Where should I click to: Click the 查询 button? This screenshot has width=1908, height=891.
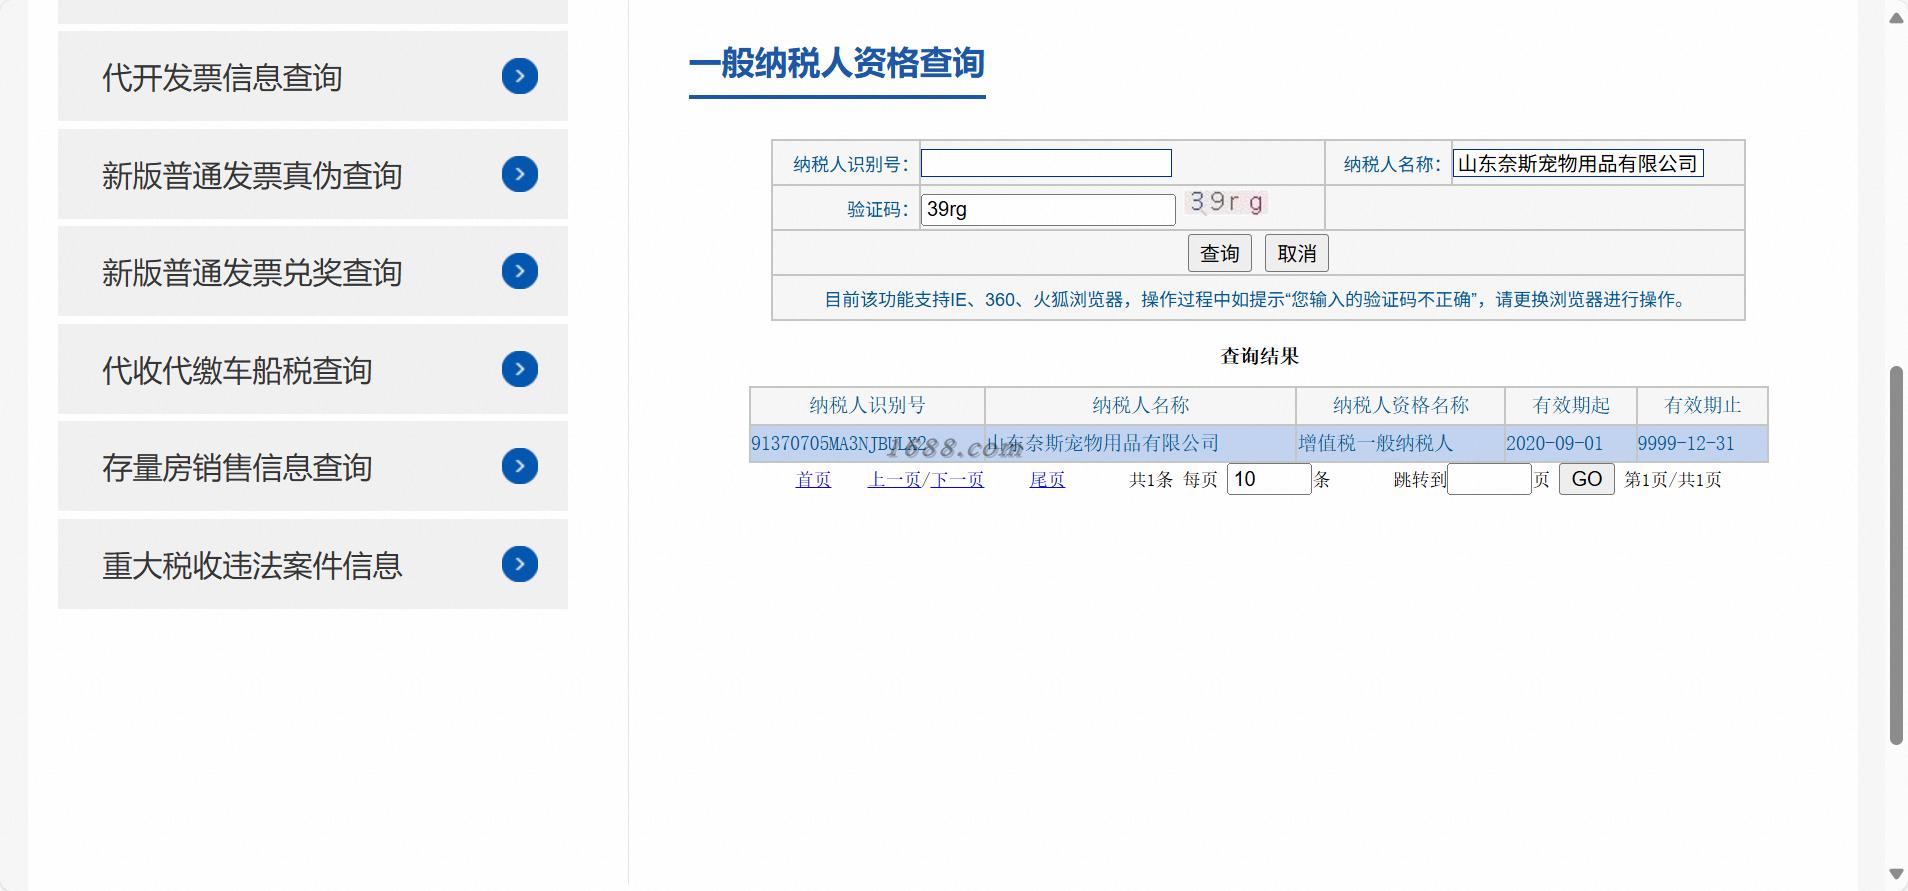(x=1219, y=253)
